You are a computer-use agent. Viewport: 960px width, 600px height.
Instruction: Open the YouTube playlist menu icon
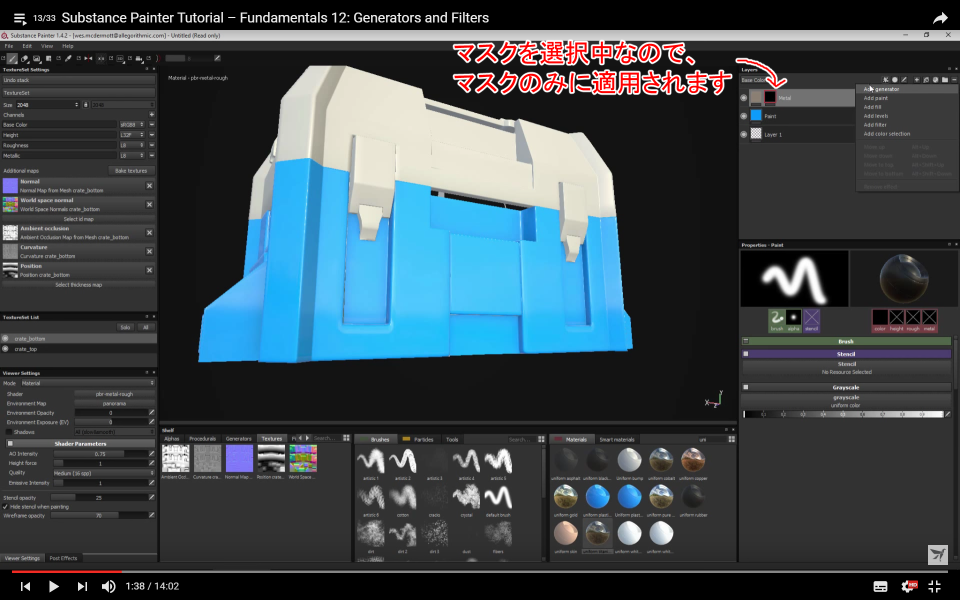[x=20, y=18]
